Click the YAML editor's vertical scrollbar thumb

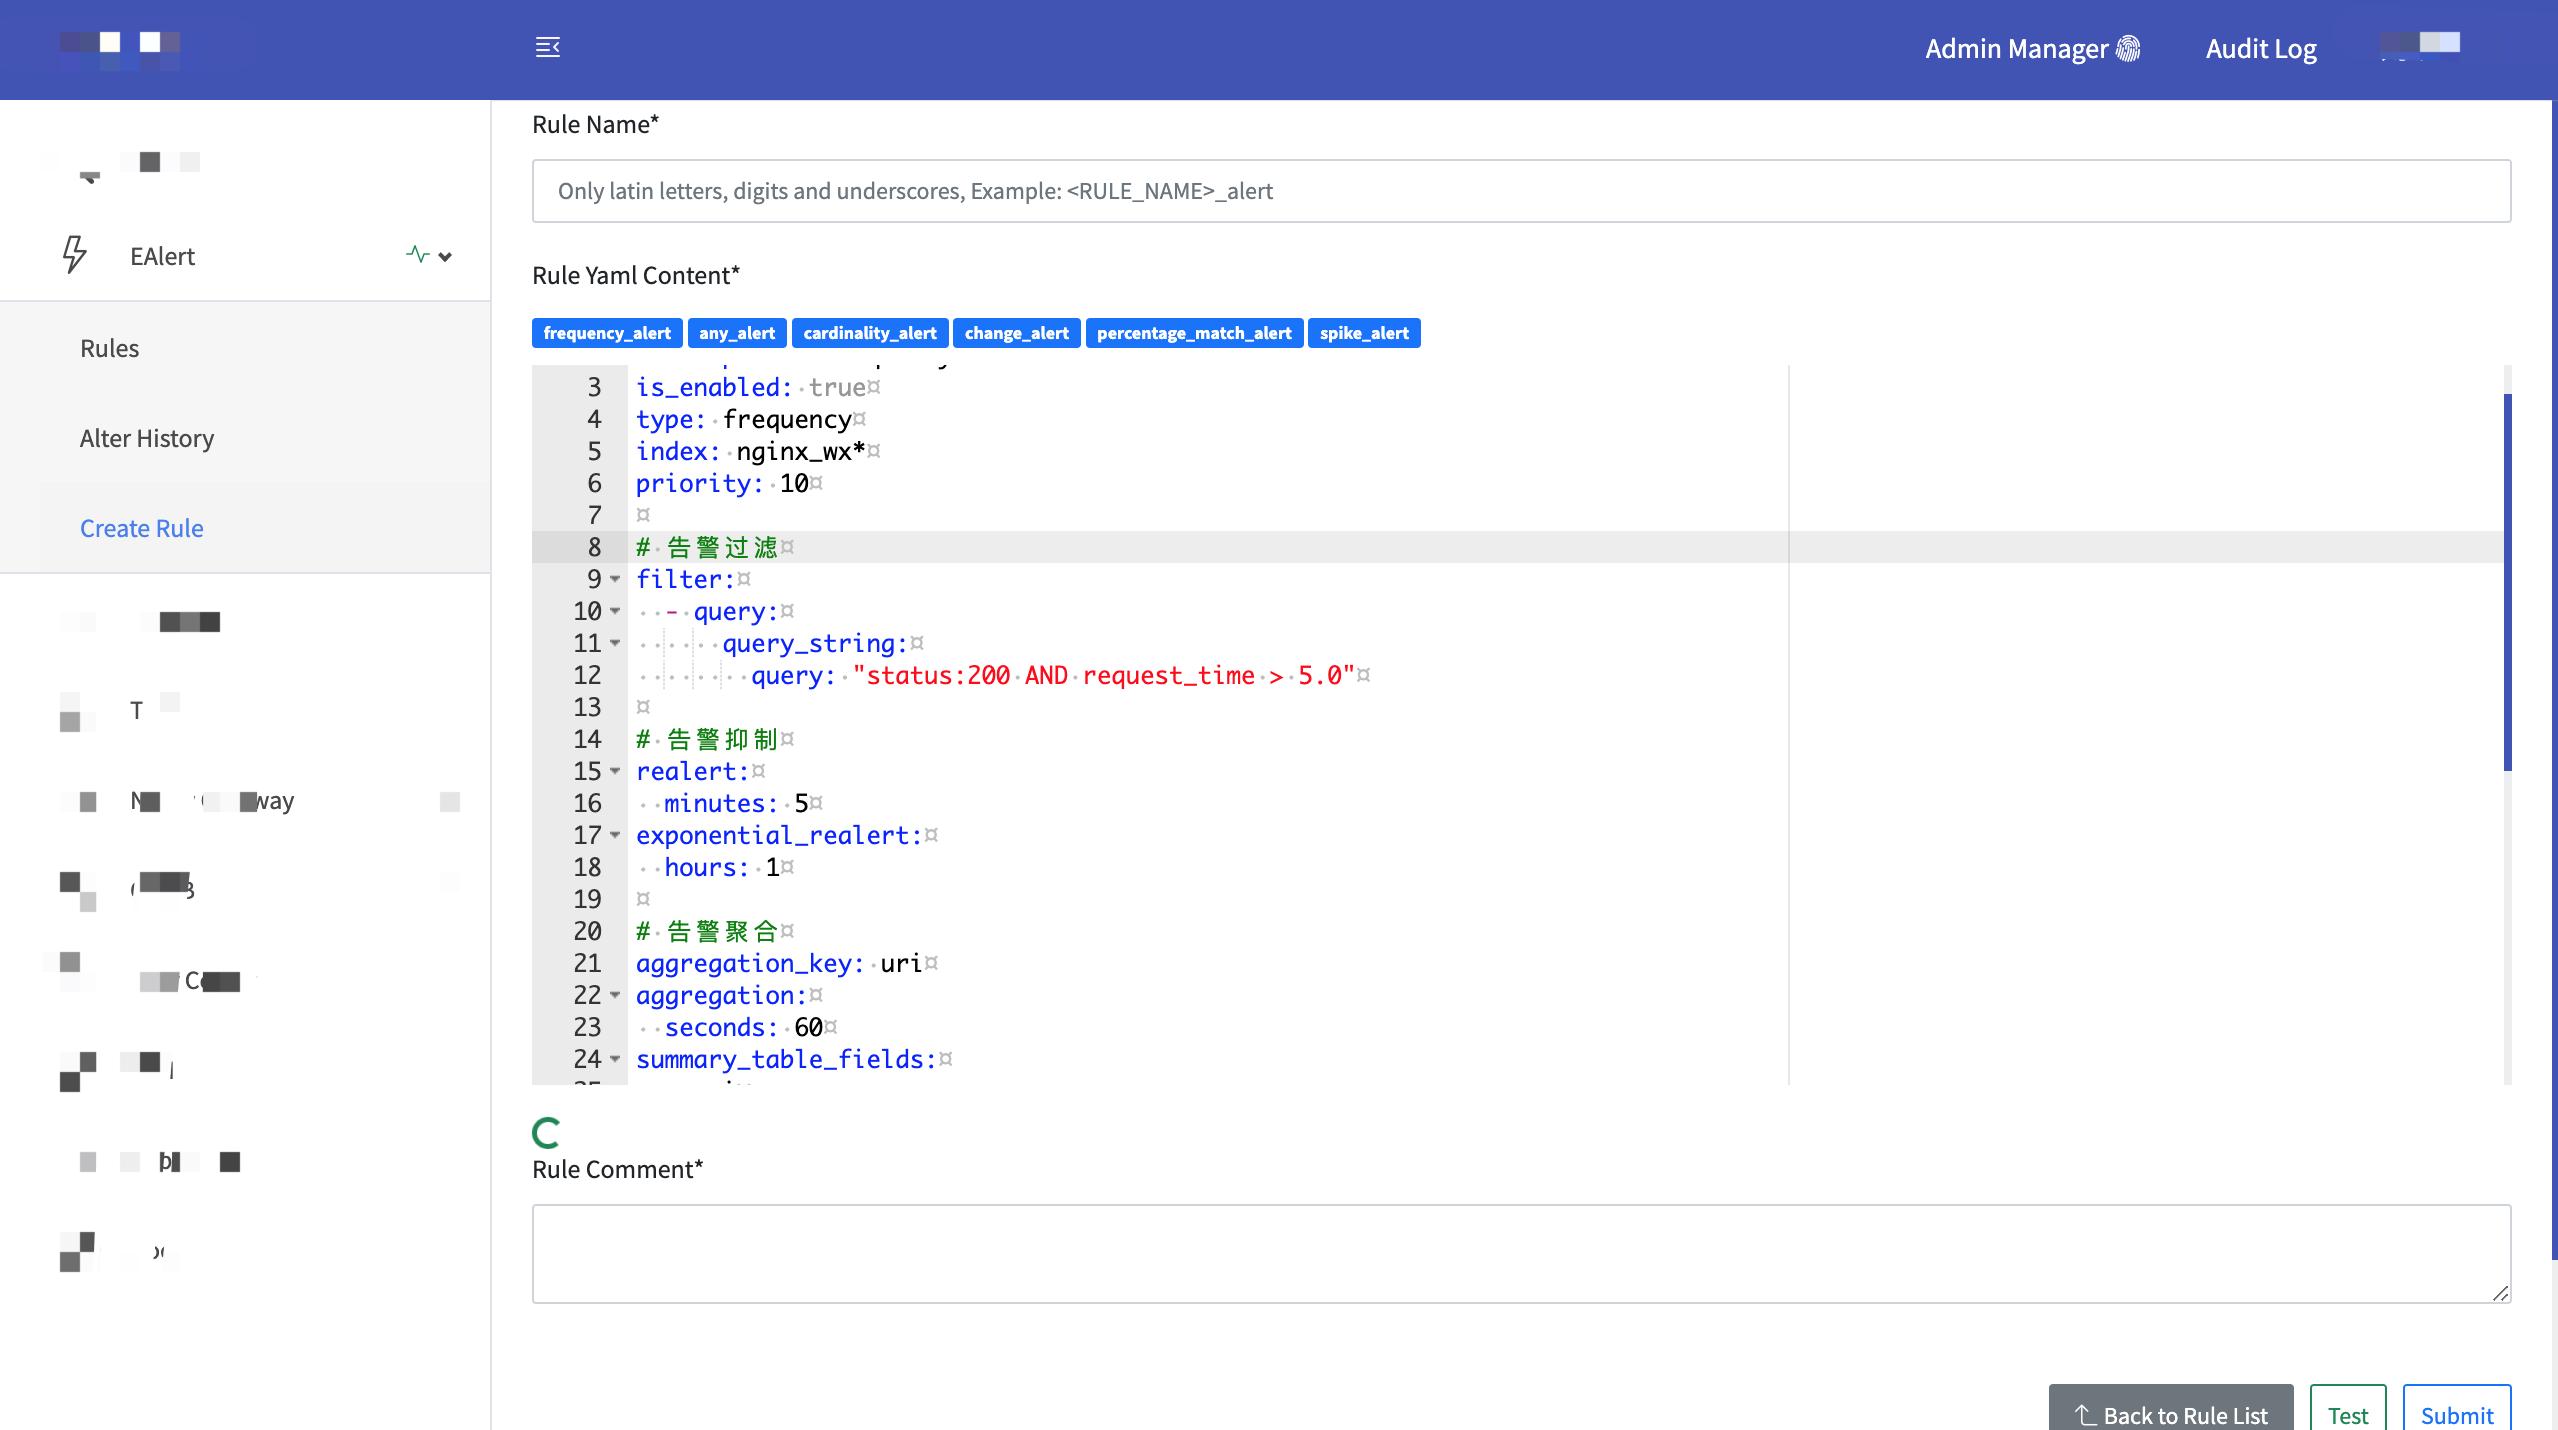(2507, 582)
